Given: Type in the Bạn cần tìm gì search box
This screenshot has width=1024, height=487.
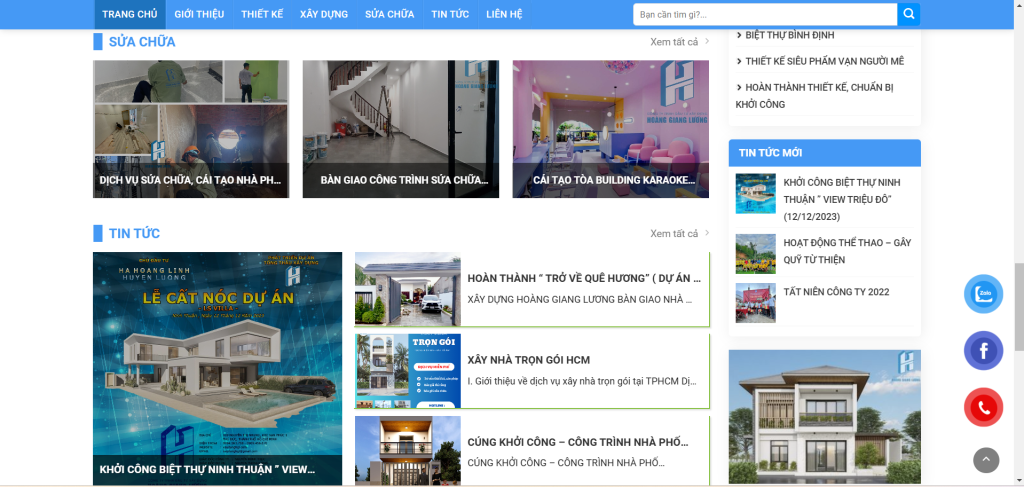Looking at the screenshot, I should (765, 14).
